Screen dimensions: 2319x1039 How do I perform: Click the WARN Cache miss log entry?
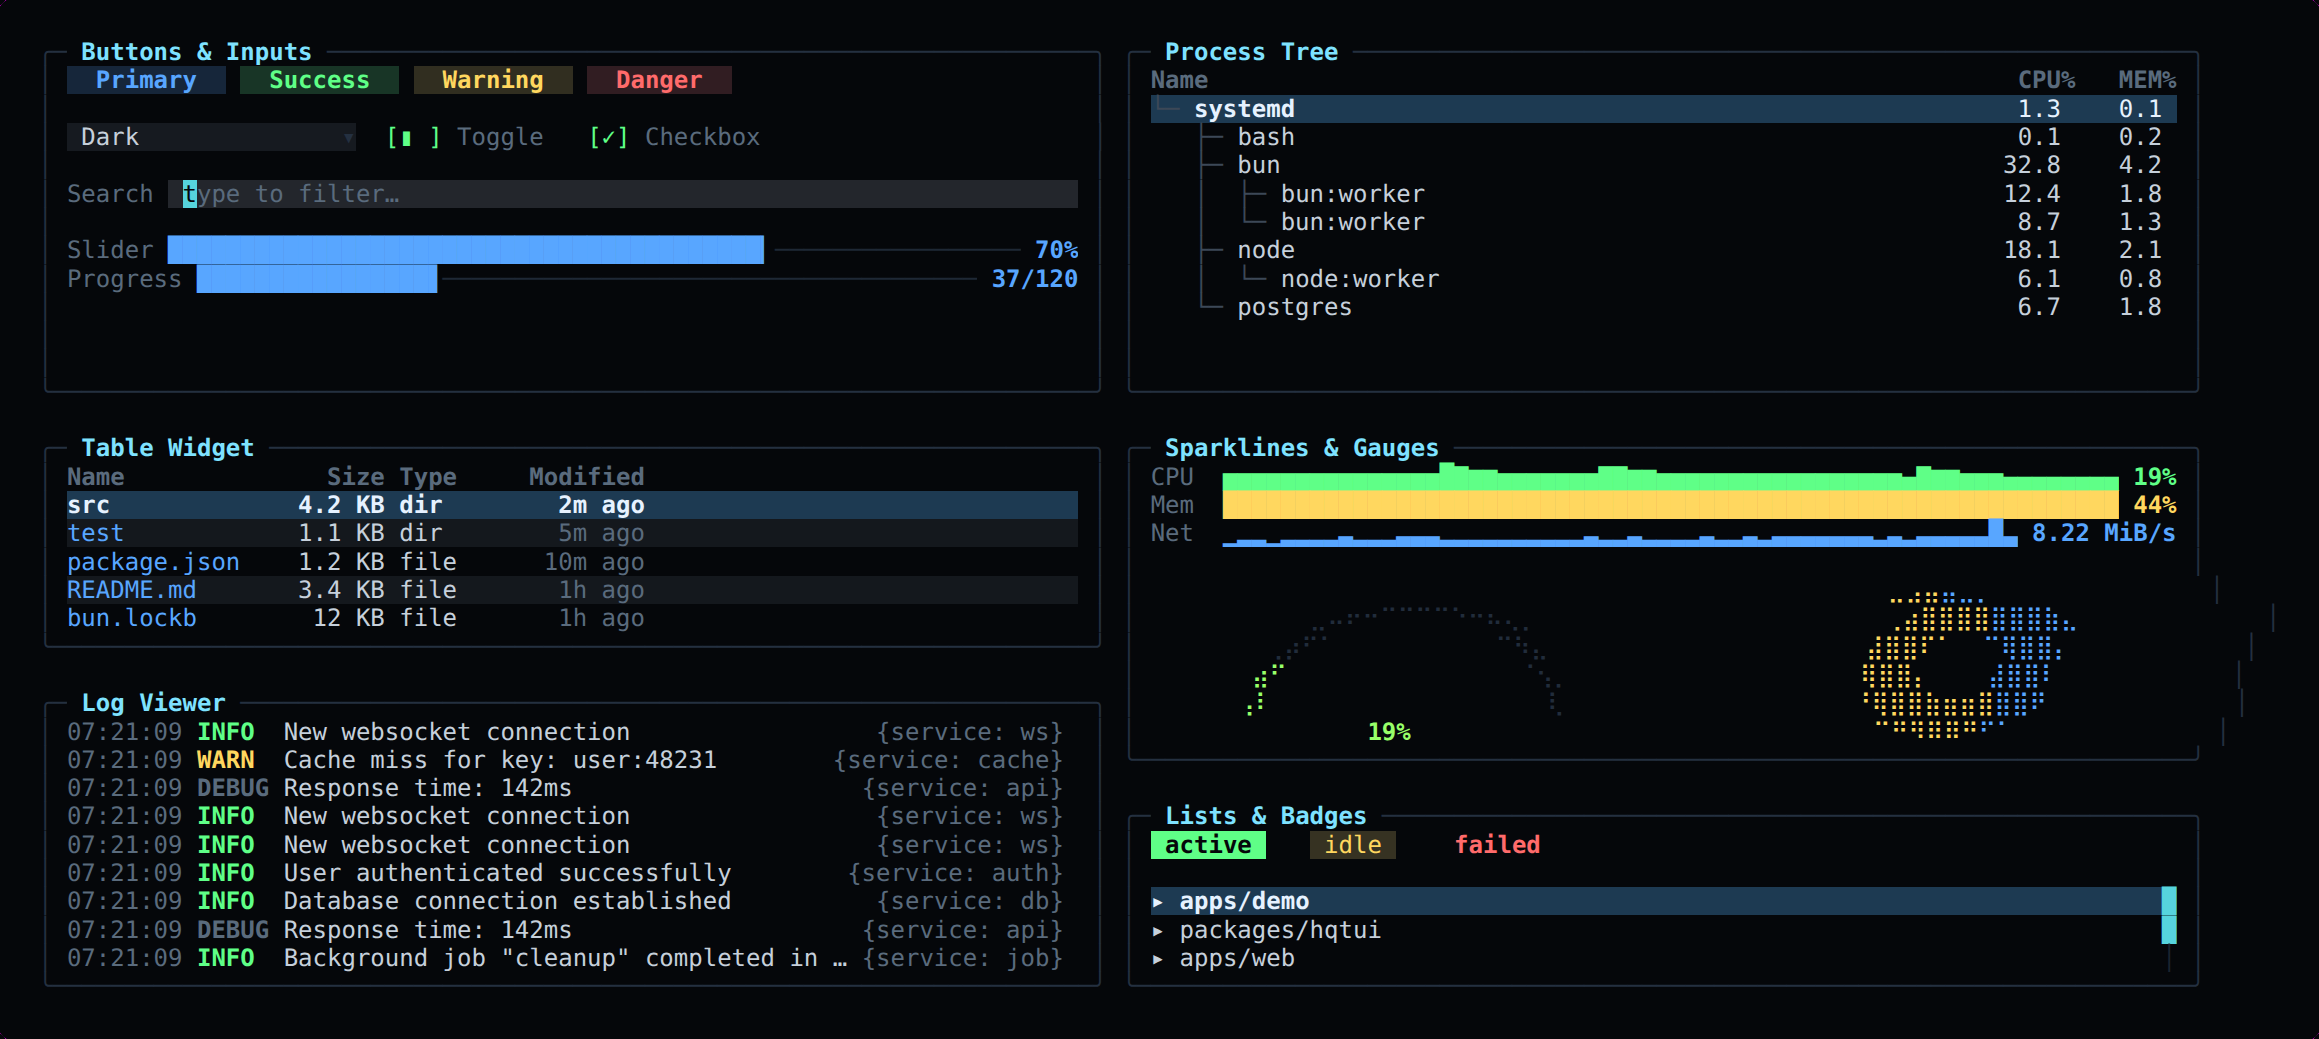[565, 760]
